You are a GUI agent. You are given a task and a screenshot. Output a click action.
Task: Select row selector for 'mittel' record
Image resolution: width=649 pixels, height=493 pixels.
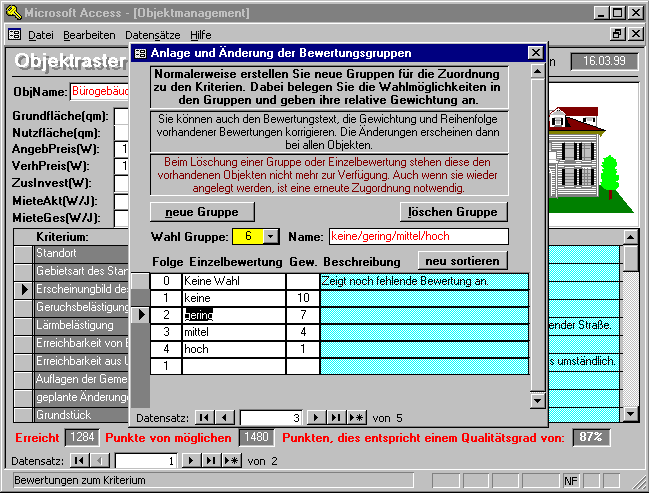point(141,331)
